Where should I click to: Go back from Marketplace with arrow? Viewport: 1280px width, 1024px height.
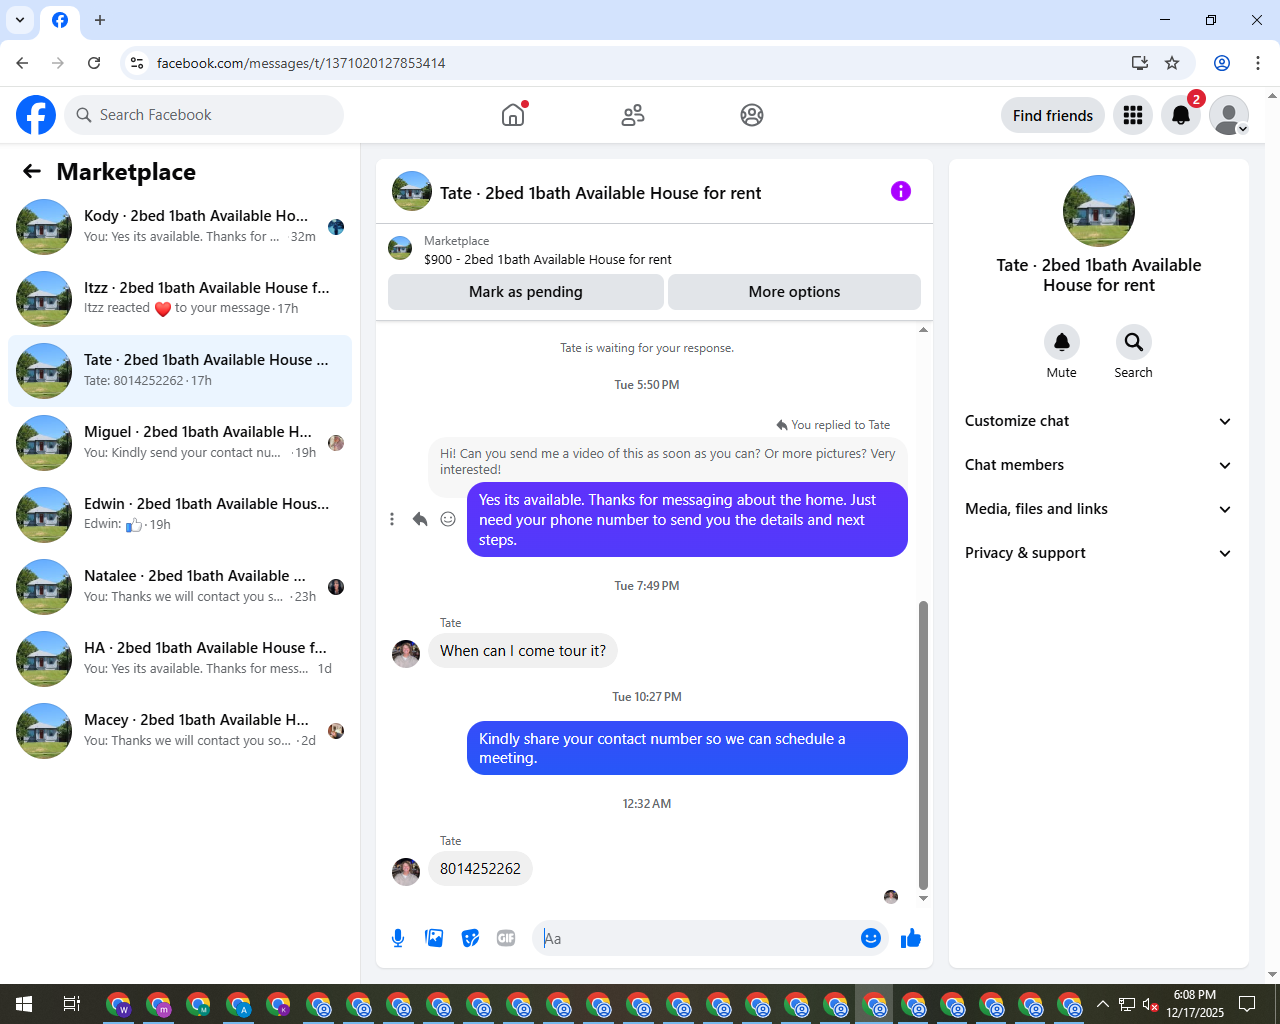(32, 171)
